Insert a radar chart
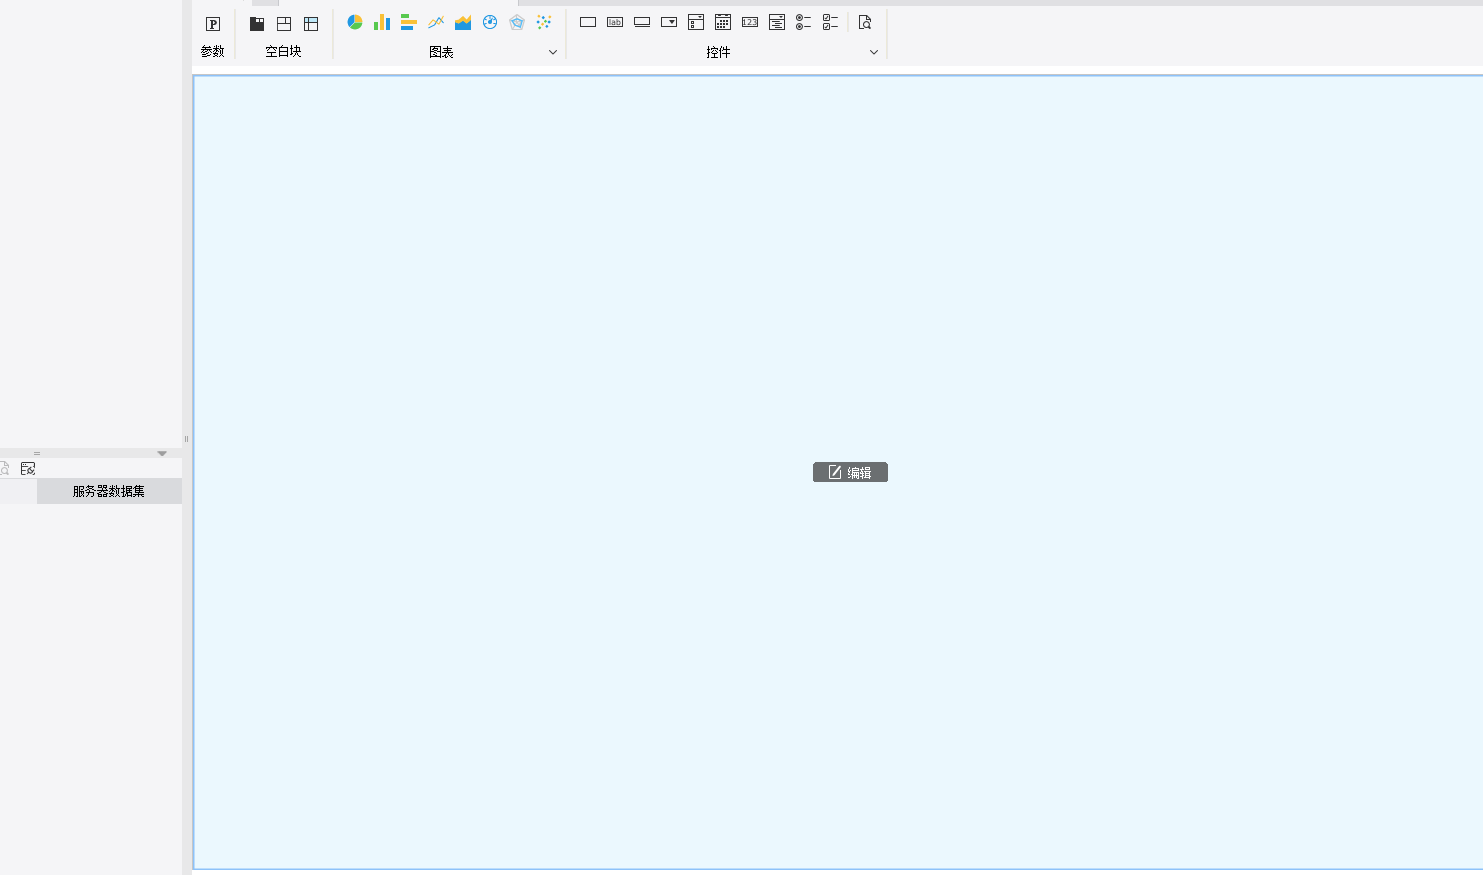This screenshot has height=875, width=1483. [x=517, y=22]
